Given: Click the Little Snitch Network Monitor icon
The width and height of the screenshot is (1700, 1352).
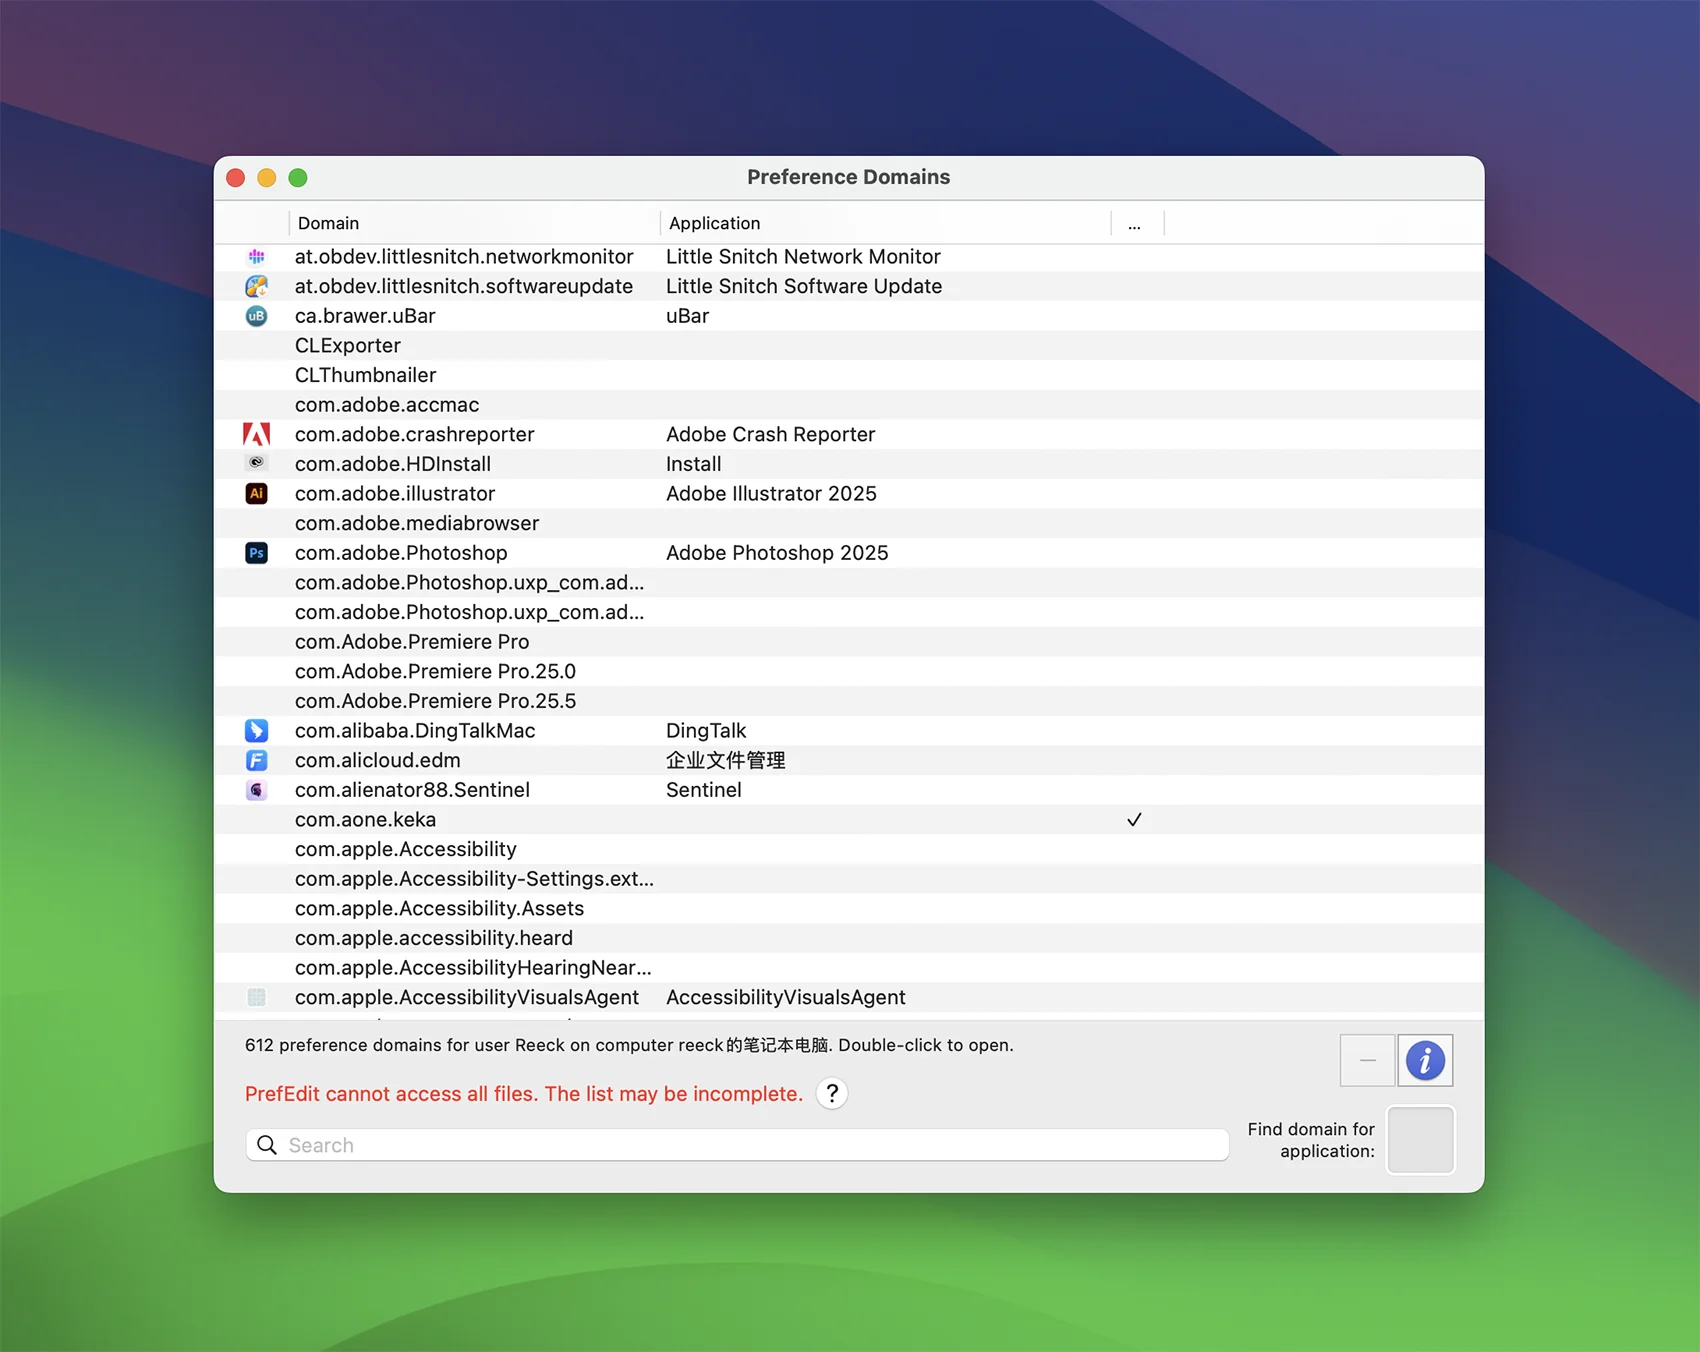Looking at the screenshot, I should point(257,257).
